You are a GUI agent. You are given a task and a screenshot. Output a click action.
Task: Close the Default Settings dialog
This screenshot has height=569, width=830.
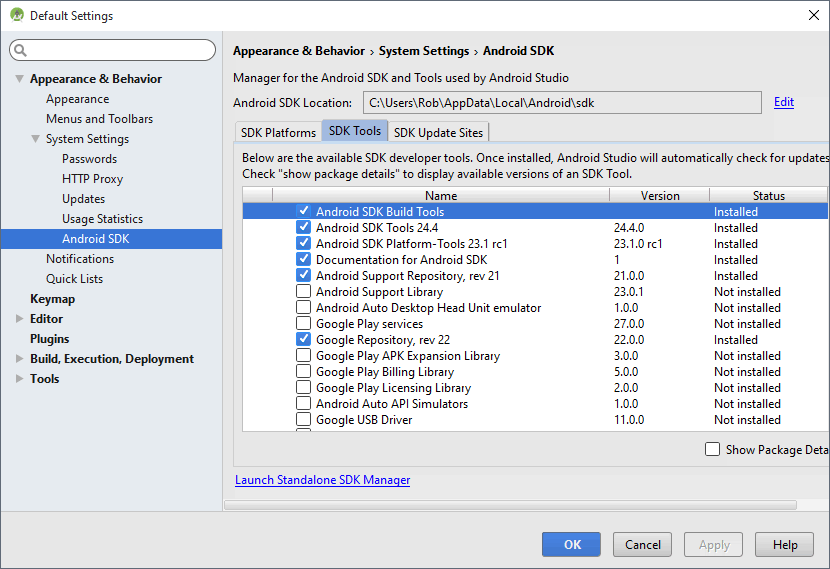[x=814, y=15]
